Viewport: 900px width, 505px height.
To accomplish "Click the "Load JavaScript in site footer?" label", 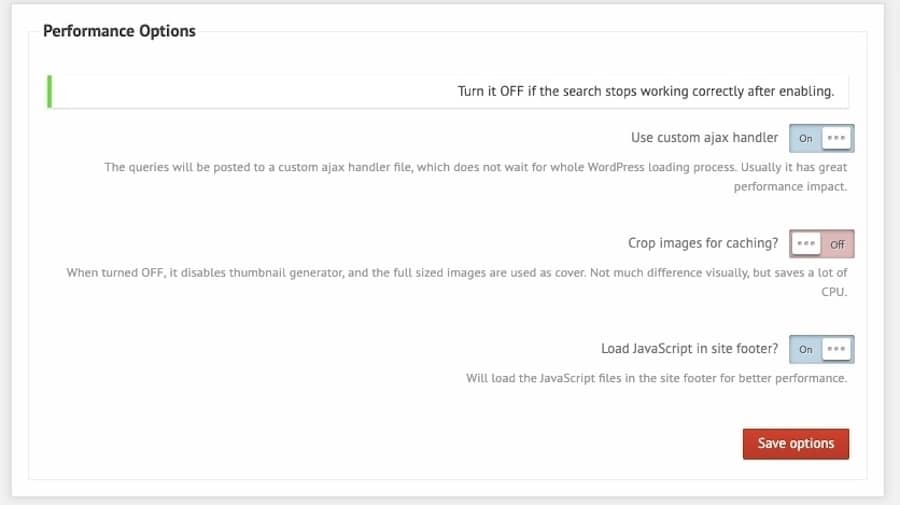I will [689, 349].
